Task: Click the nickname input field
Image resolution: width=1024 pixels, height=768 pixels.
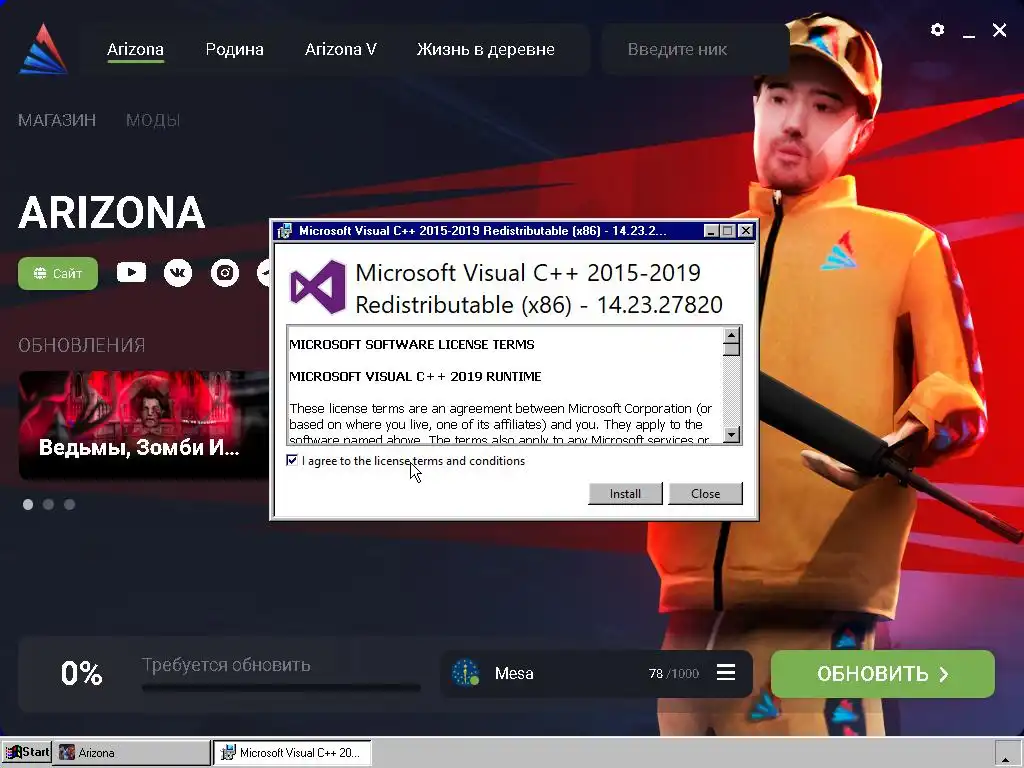Action: (694, 50)
